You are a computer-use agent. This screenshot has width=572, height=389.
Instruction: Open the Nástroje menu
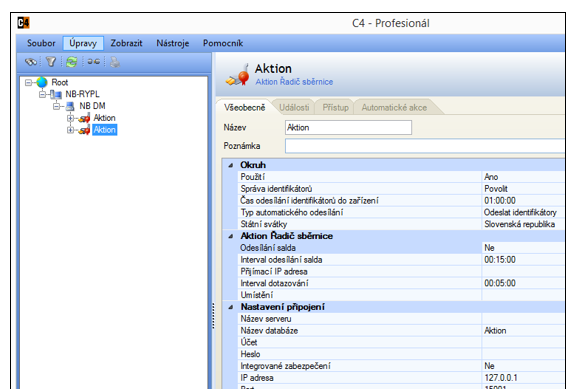click(x=173, y=43)
